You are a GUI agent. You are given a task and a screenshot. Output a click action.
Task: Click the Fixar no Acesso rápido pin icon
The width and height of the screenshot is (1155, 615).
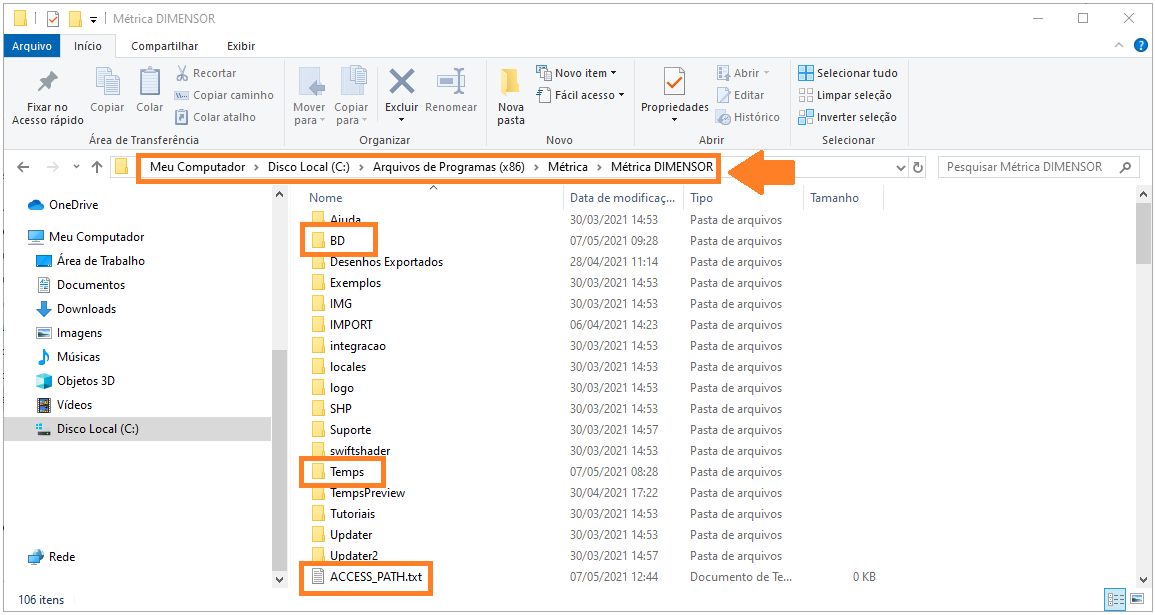point(47,82)
